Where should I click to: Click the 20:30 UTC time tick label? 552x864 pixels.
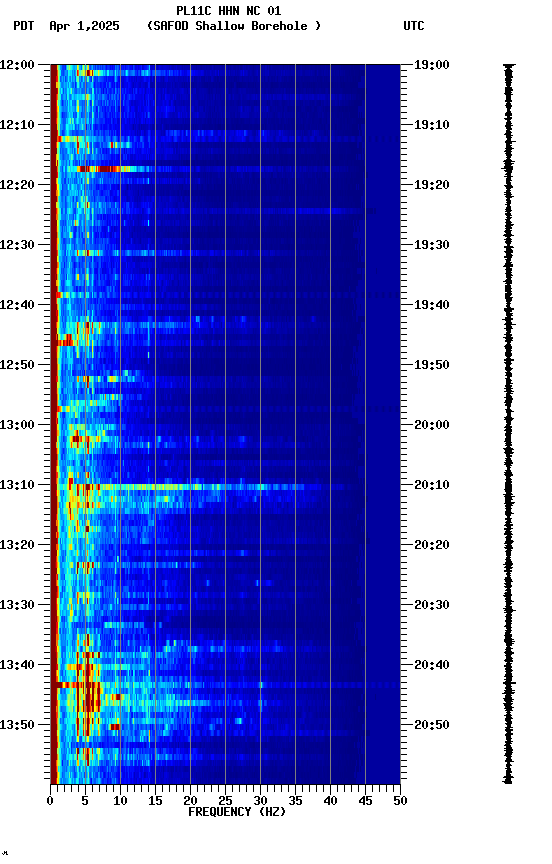pyautogui.click(x=432, y=605)
